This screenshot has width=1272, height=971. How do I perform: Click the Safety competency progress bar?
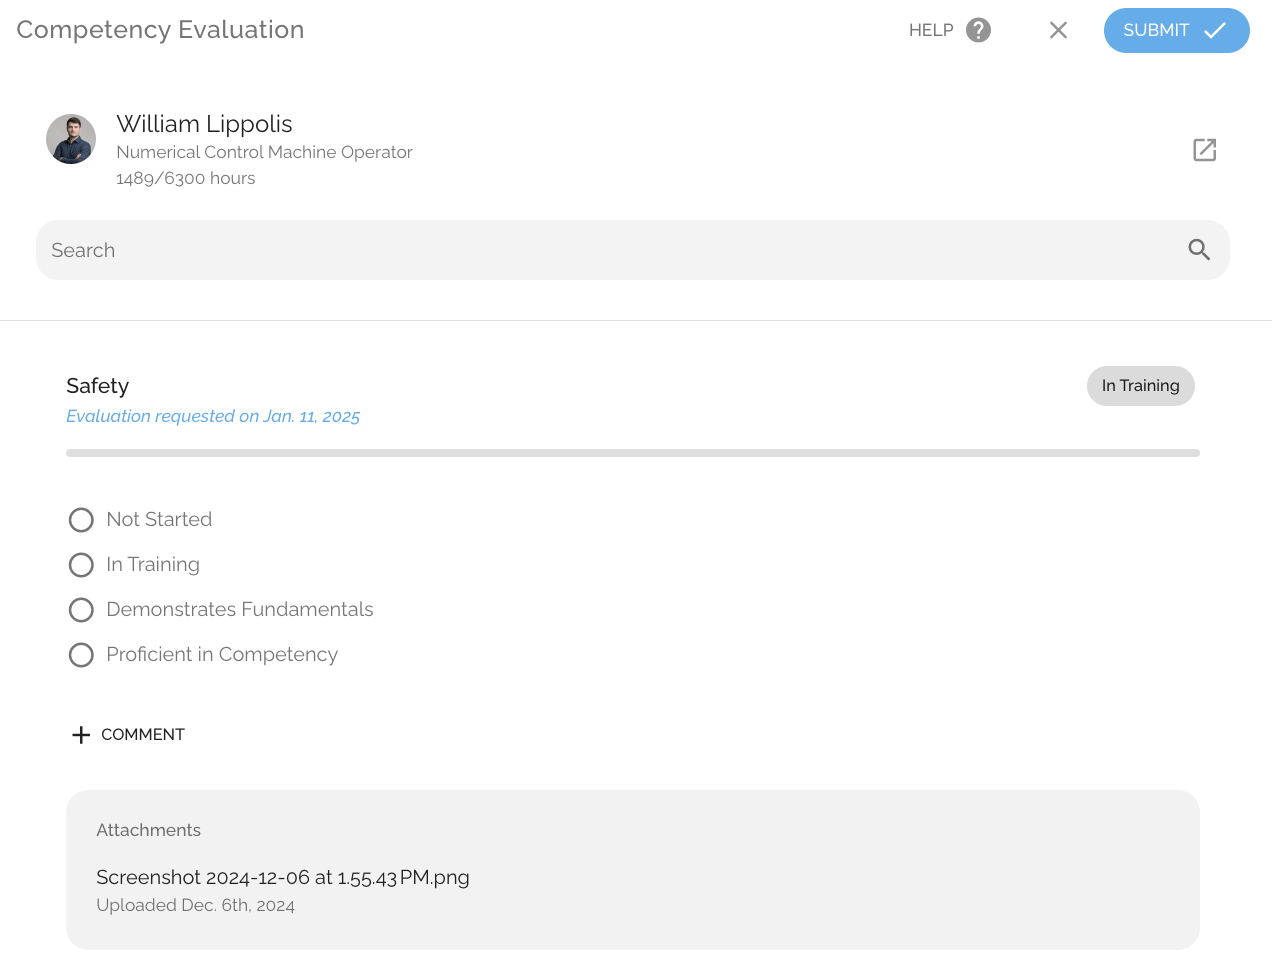coord(633,452)
